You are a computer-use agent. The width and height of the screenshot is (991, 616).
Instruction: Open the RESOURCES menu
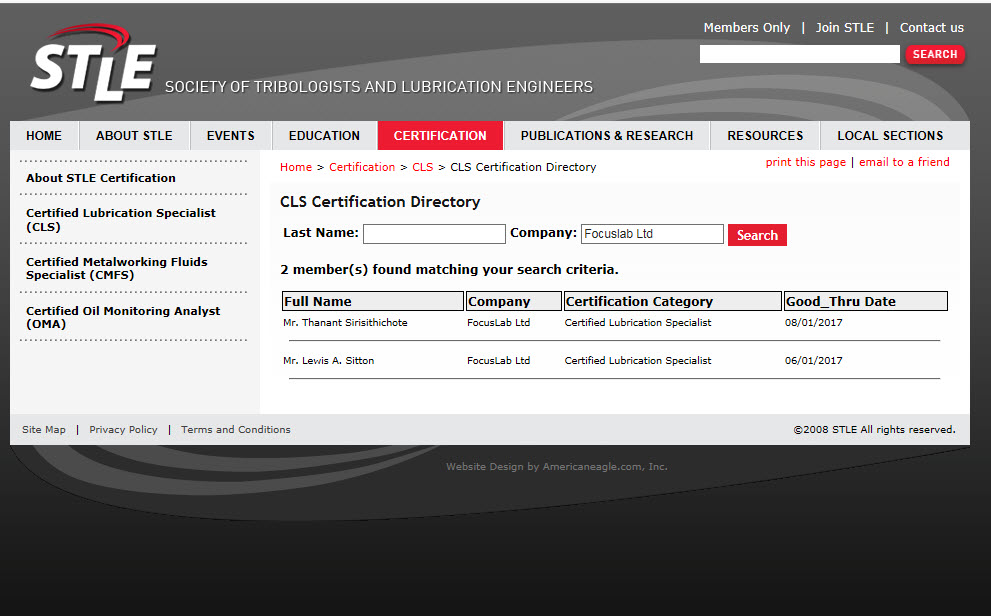[765, 136]
